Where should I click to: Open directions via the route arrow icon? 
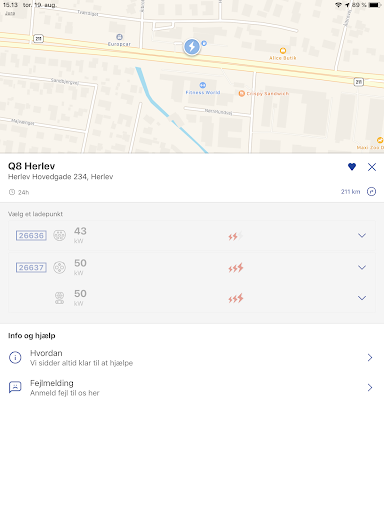[371, 191]
